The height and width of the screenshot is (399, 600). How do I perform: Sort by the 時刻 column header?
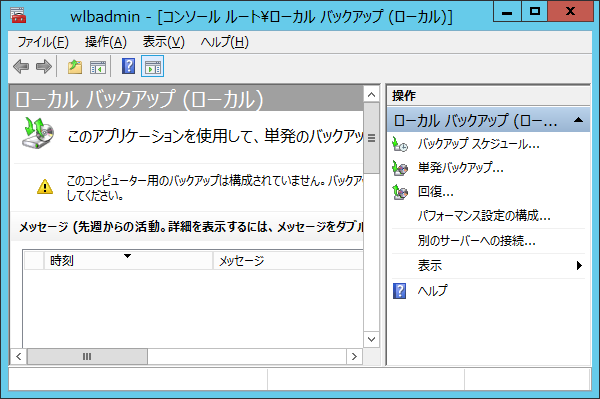129,261
